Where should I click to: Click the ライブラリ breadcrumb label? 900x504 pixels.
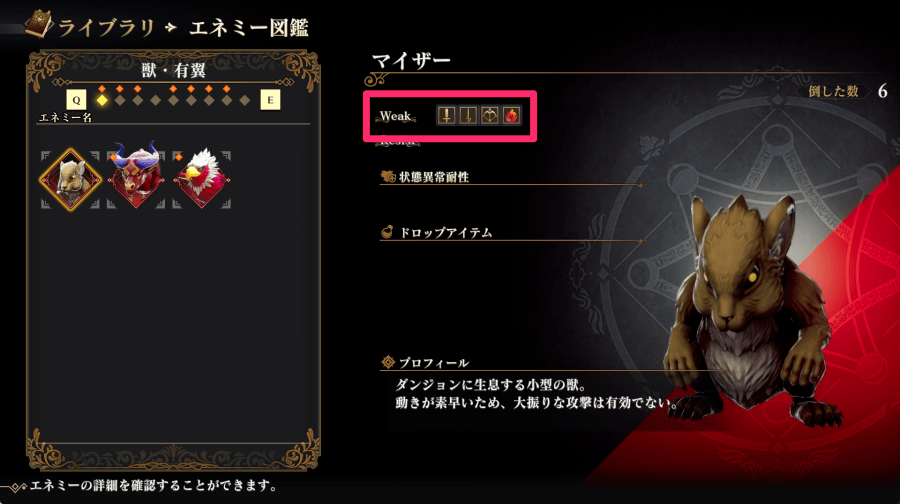pyautogui.click(x=107, y=28)
